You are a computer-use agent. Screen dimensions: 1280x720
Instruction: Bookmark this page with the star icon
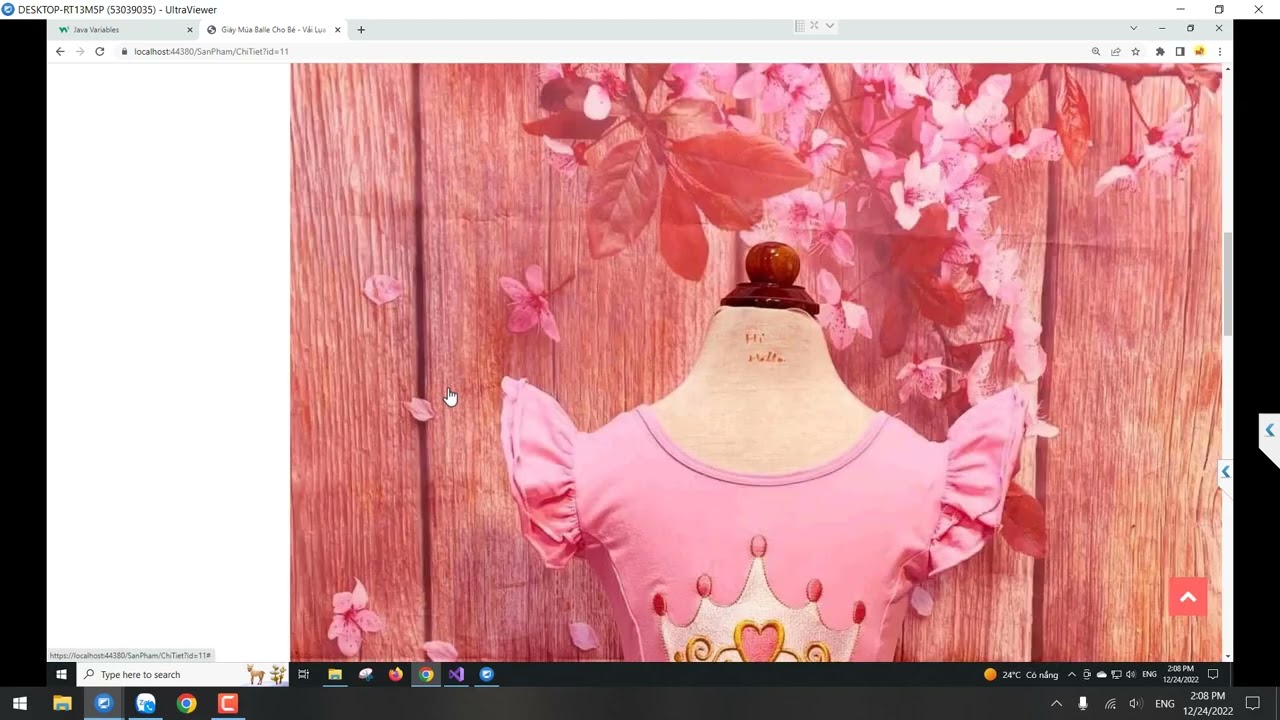point(1135,51)
